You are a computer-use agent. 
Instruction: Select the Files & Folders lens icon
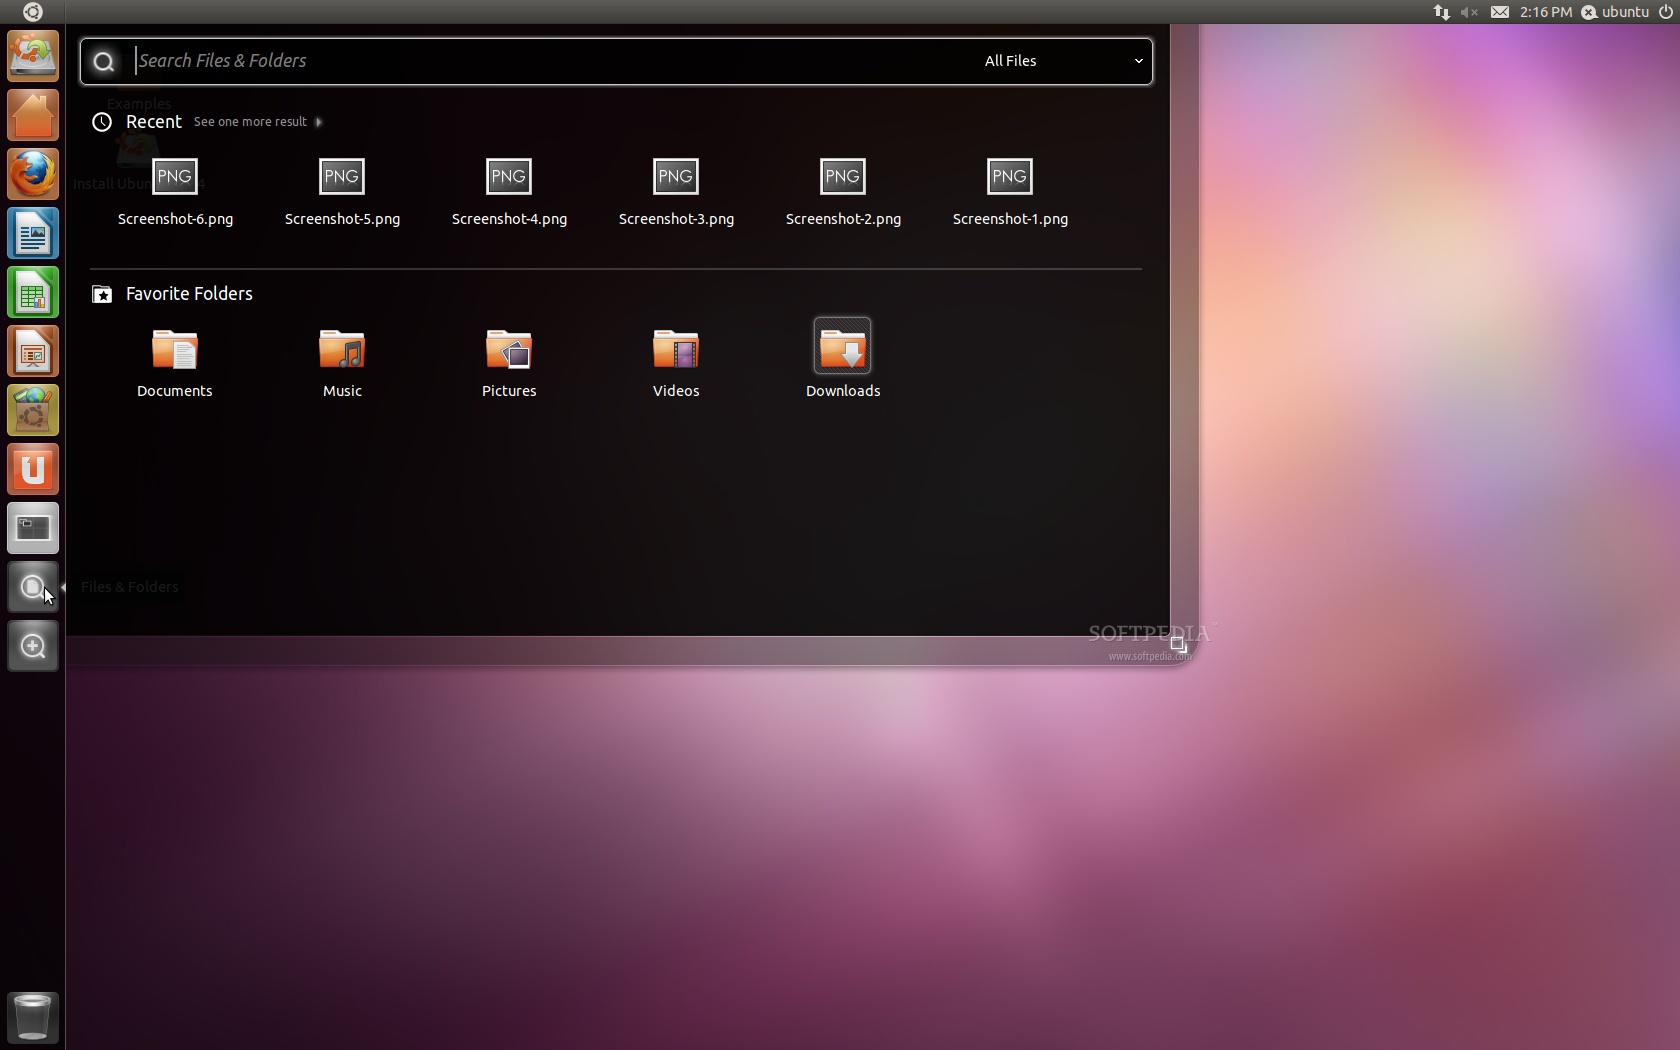pyautogui.click(x=33, y=587)
